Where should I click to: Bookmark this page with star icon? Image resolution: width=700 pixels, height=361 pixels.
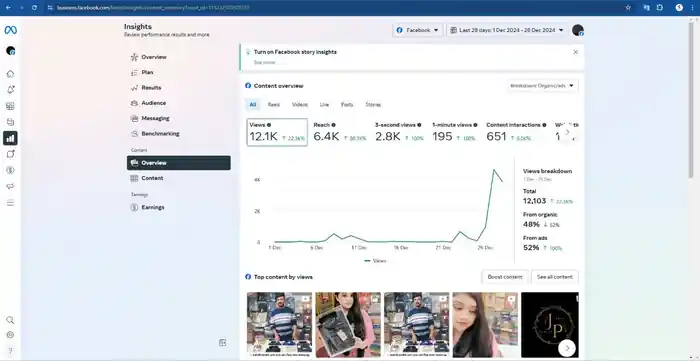pyautogui.click(x=628, y=8)
